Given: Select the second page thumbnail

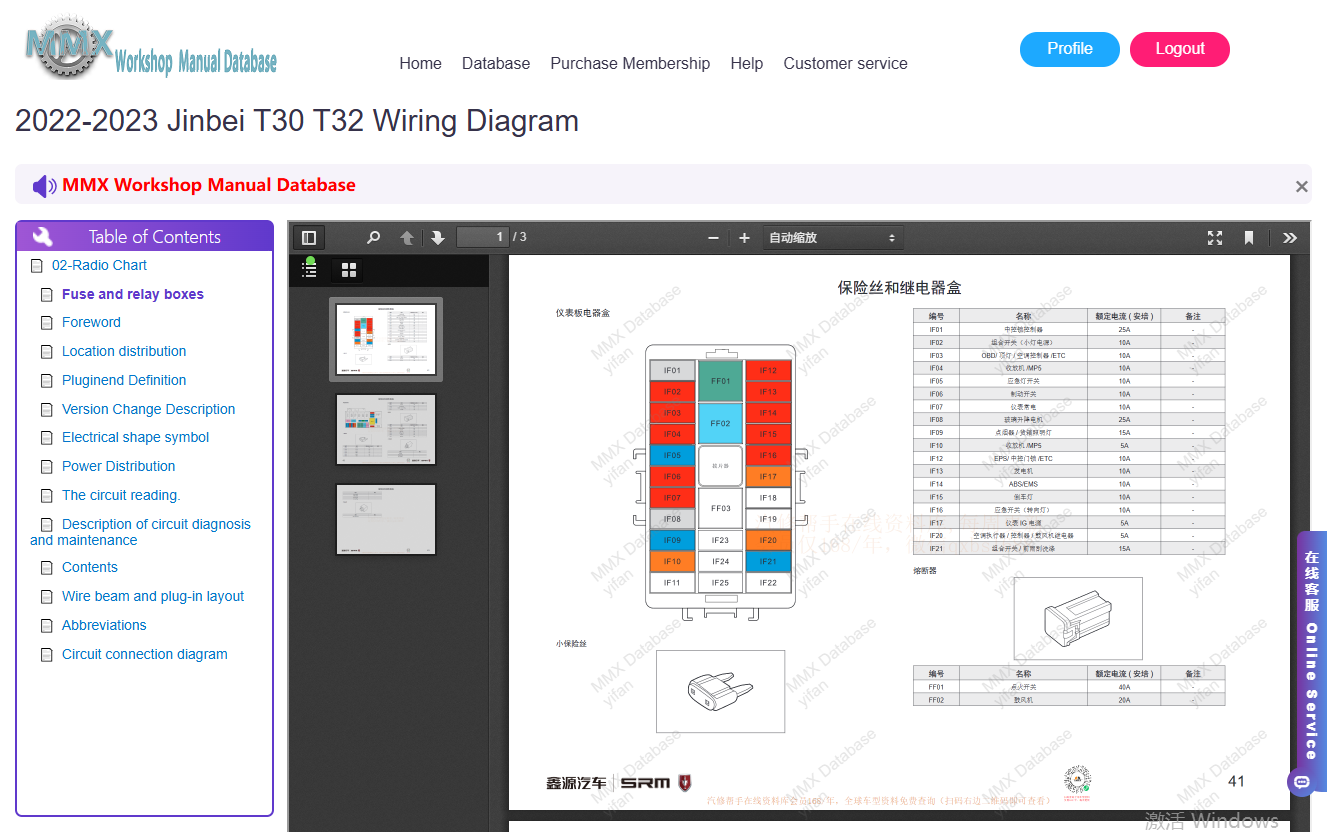Looking at the screenshot, I should click(386, 429).
